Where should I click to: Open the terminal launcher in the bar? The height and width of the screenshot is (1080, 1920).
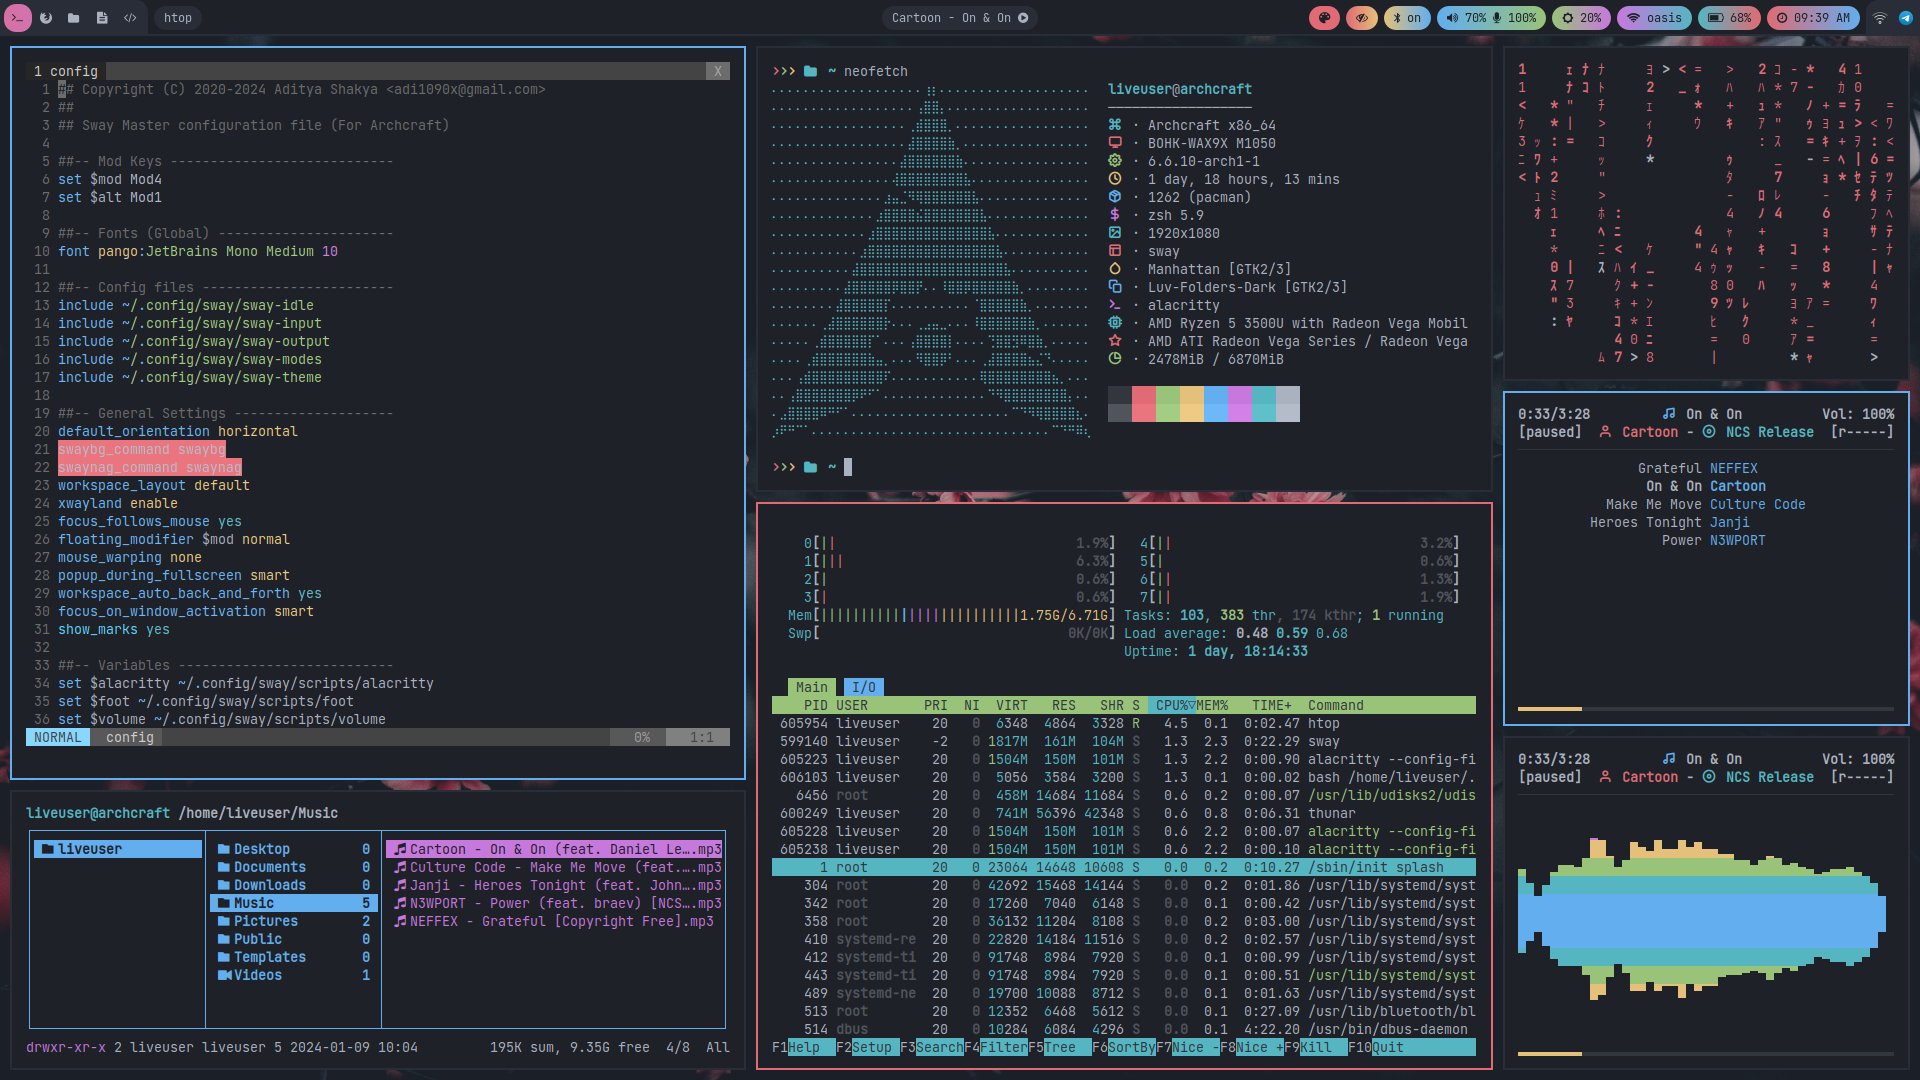[18, 18]
